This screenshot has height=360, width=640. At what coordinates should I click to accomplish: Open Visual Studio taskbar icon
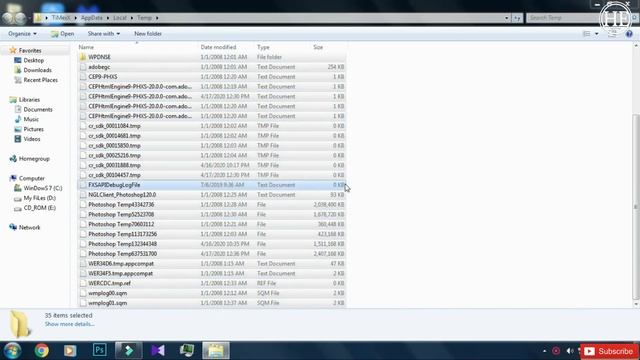(158, 351)
